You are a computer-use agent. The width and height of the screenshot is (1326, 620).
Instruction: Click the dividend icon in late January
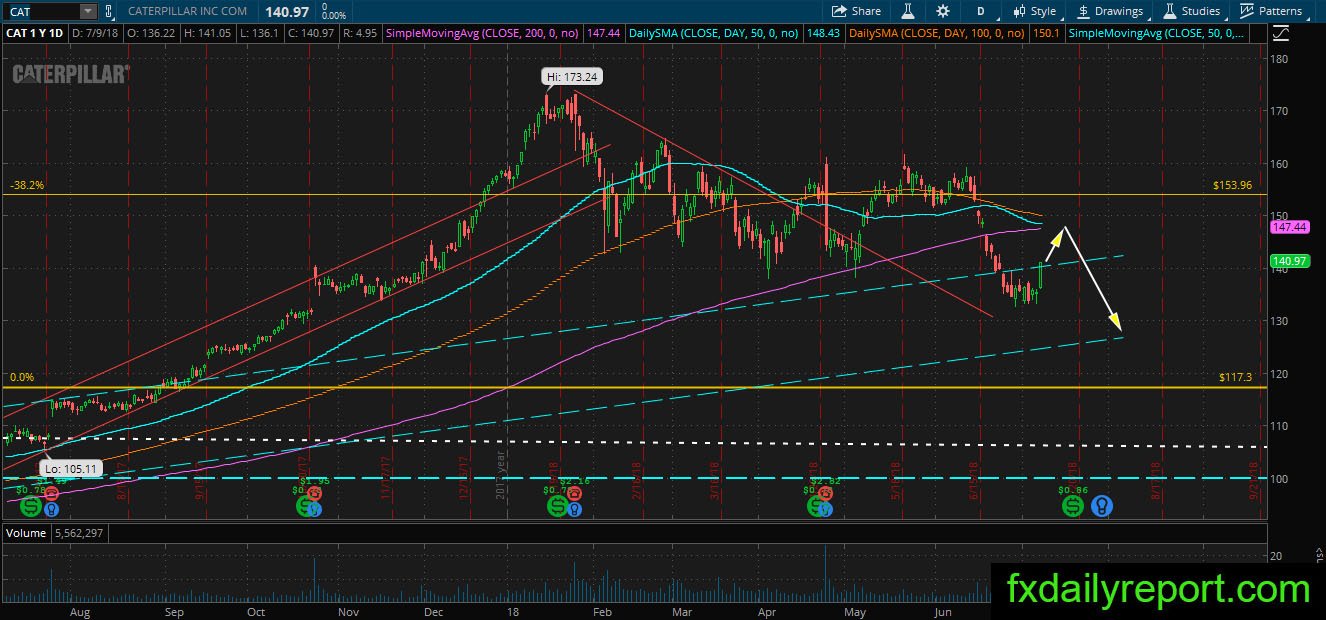(556, 507)
